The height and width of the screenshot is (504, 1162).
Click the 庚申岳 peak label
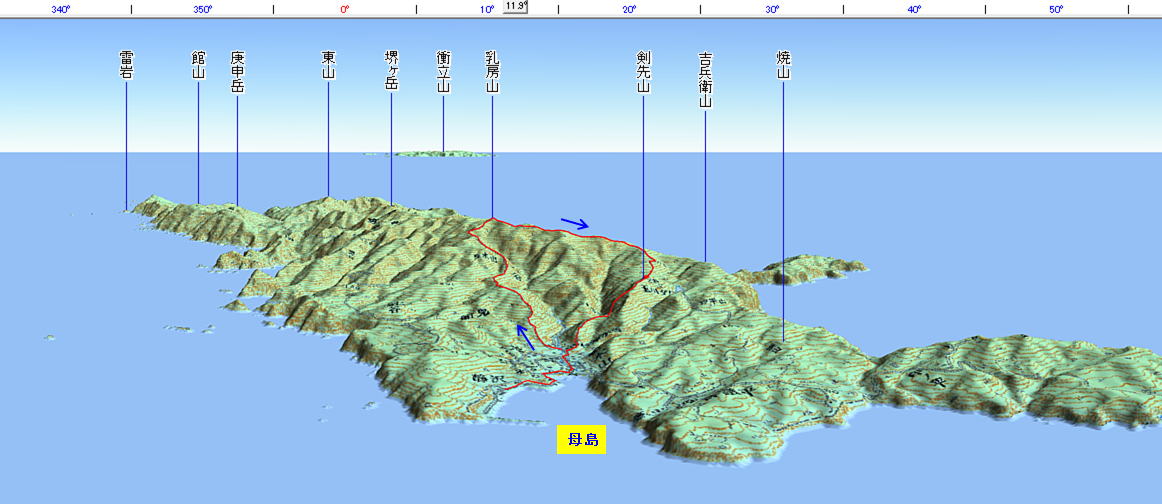(x=237, y=72)
